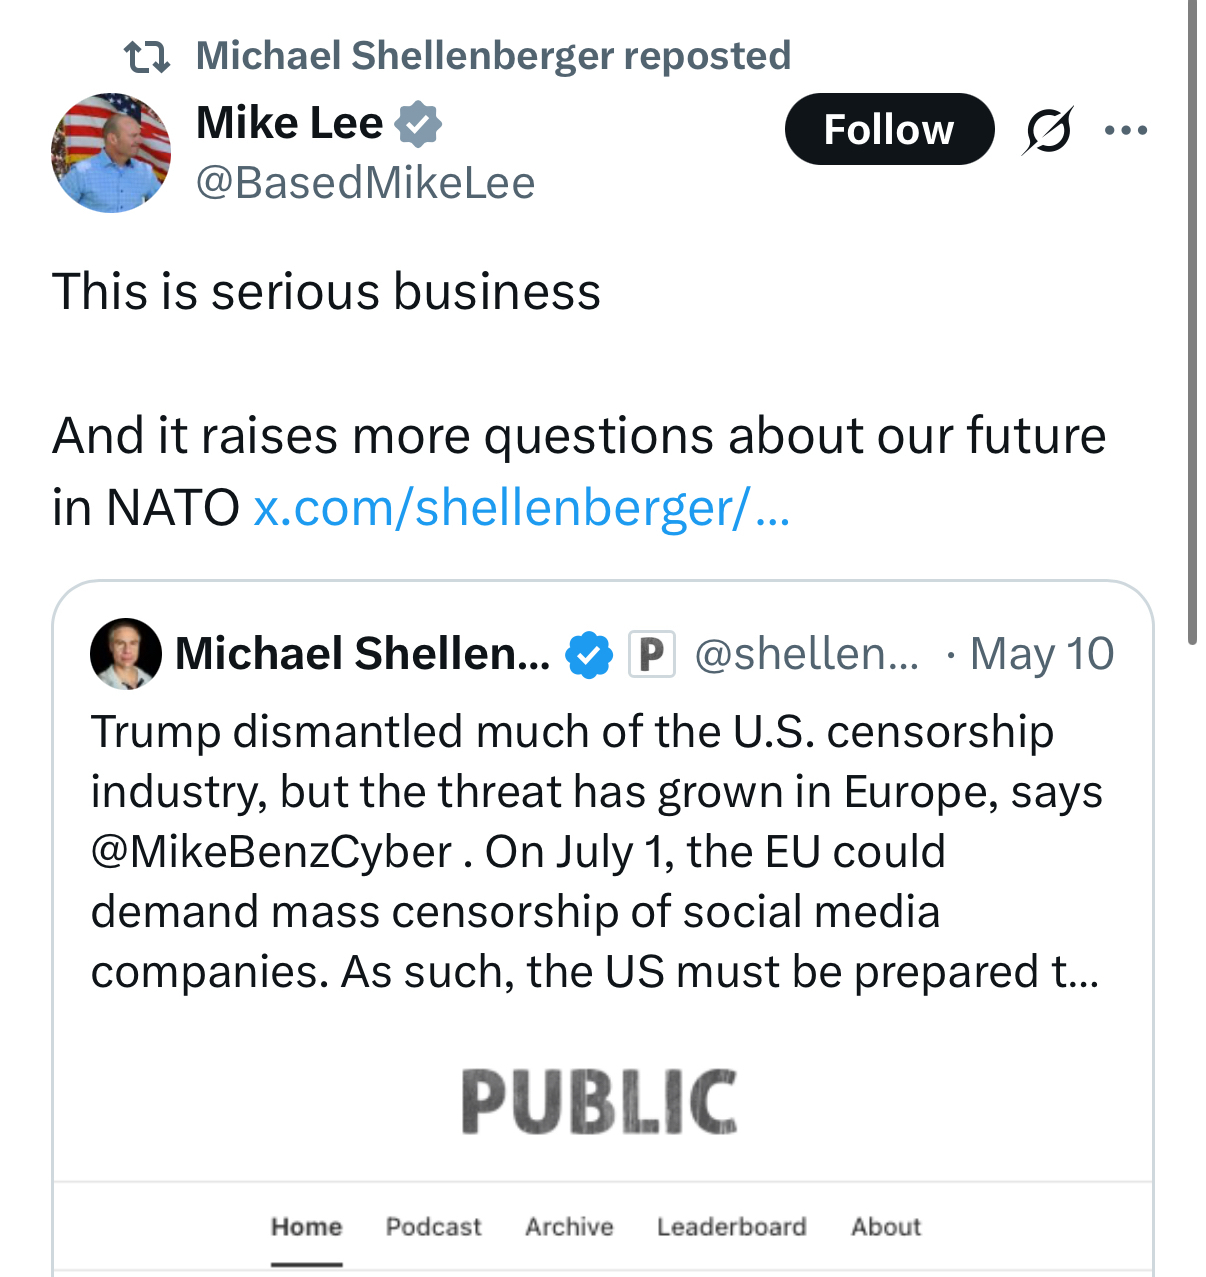This screenshot has height=1277, width=1206.
Task: Click the blue verified badge in the quoted post
Action: click(588, 655)
